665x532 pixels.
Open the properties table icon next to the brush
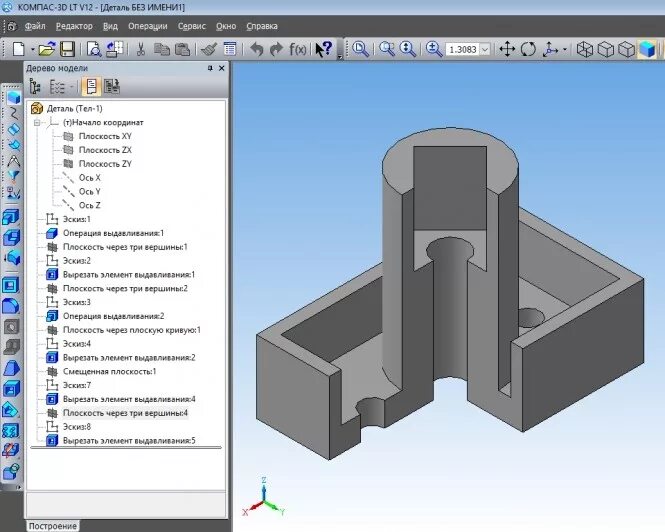click(x=230, y=49)
